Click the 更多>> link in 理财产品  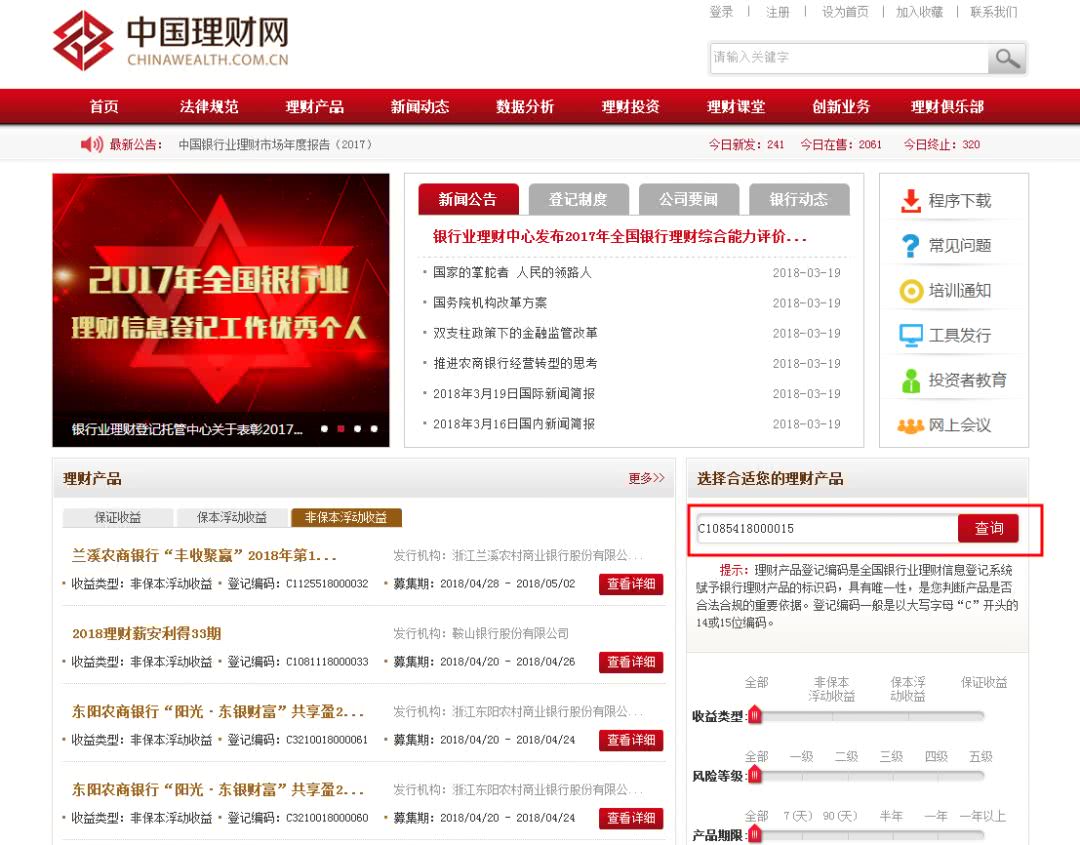pyautogui.click(x=647, y=478)
